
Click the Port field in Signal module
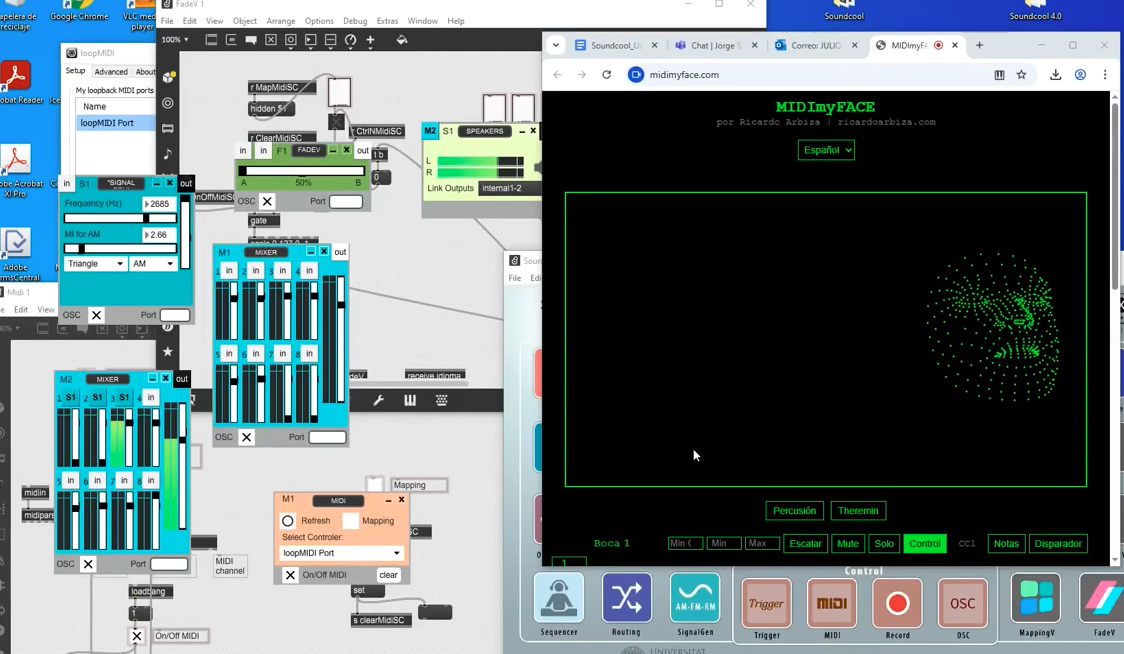pos(174,315)
